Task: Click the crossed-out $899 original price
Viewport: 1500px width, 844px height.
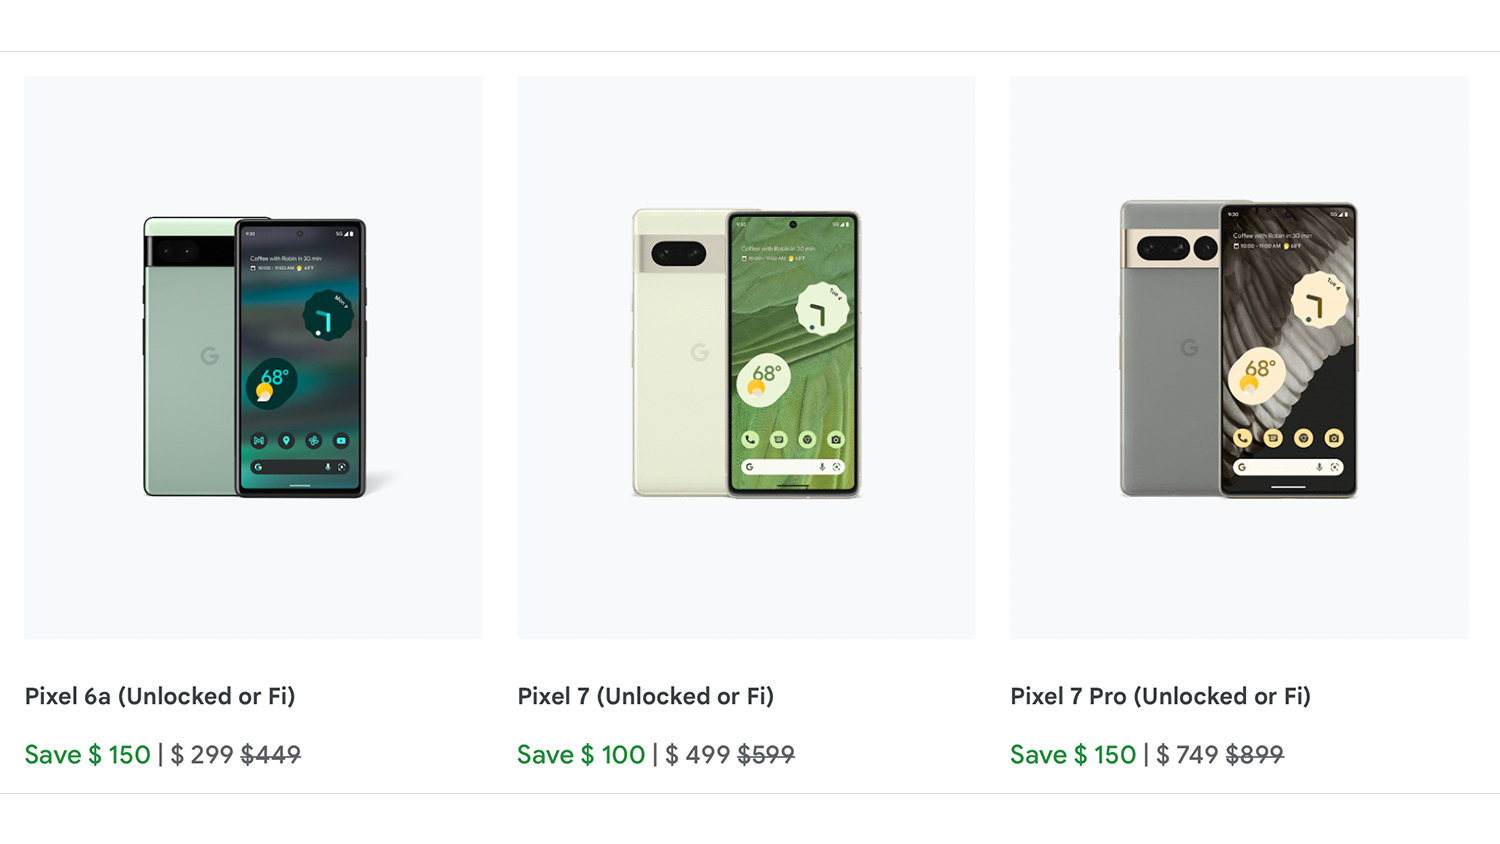Action: click(1255, 755)
